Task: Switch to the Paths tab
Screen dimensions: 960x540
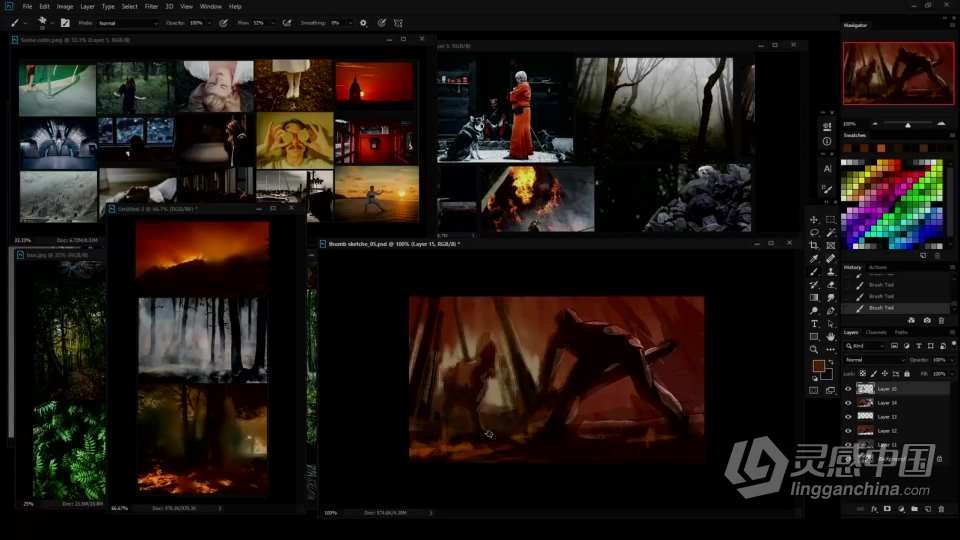Action: point(901,332)
